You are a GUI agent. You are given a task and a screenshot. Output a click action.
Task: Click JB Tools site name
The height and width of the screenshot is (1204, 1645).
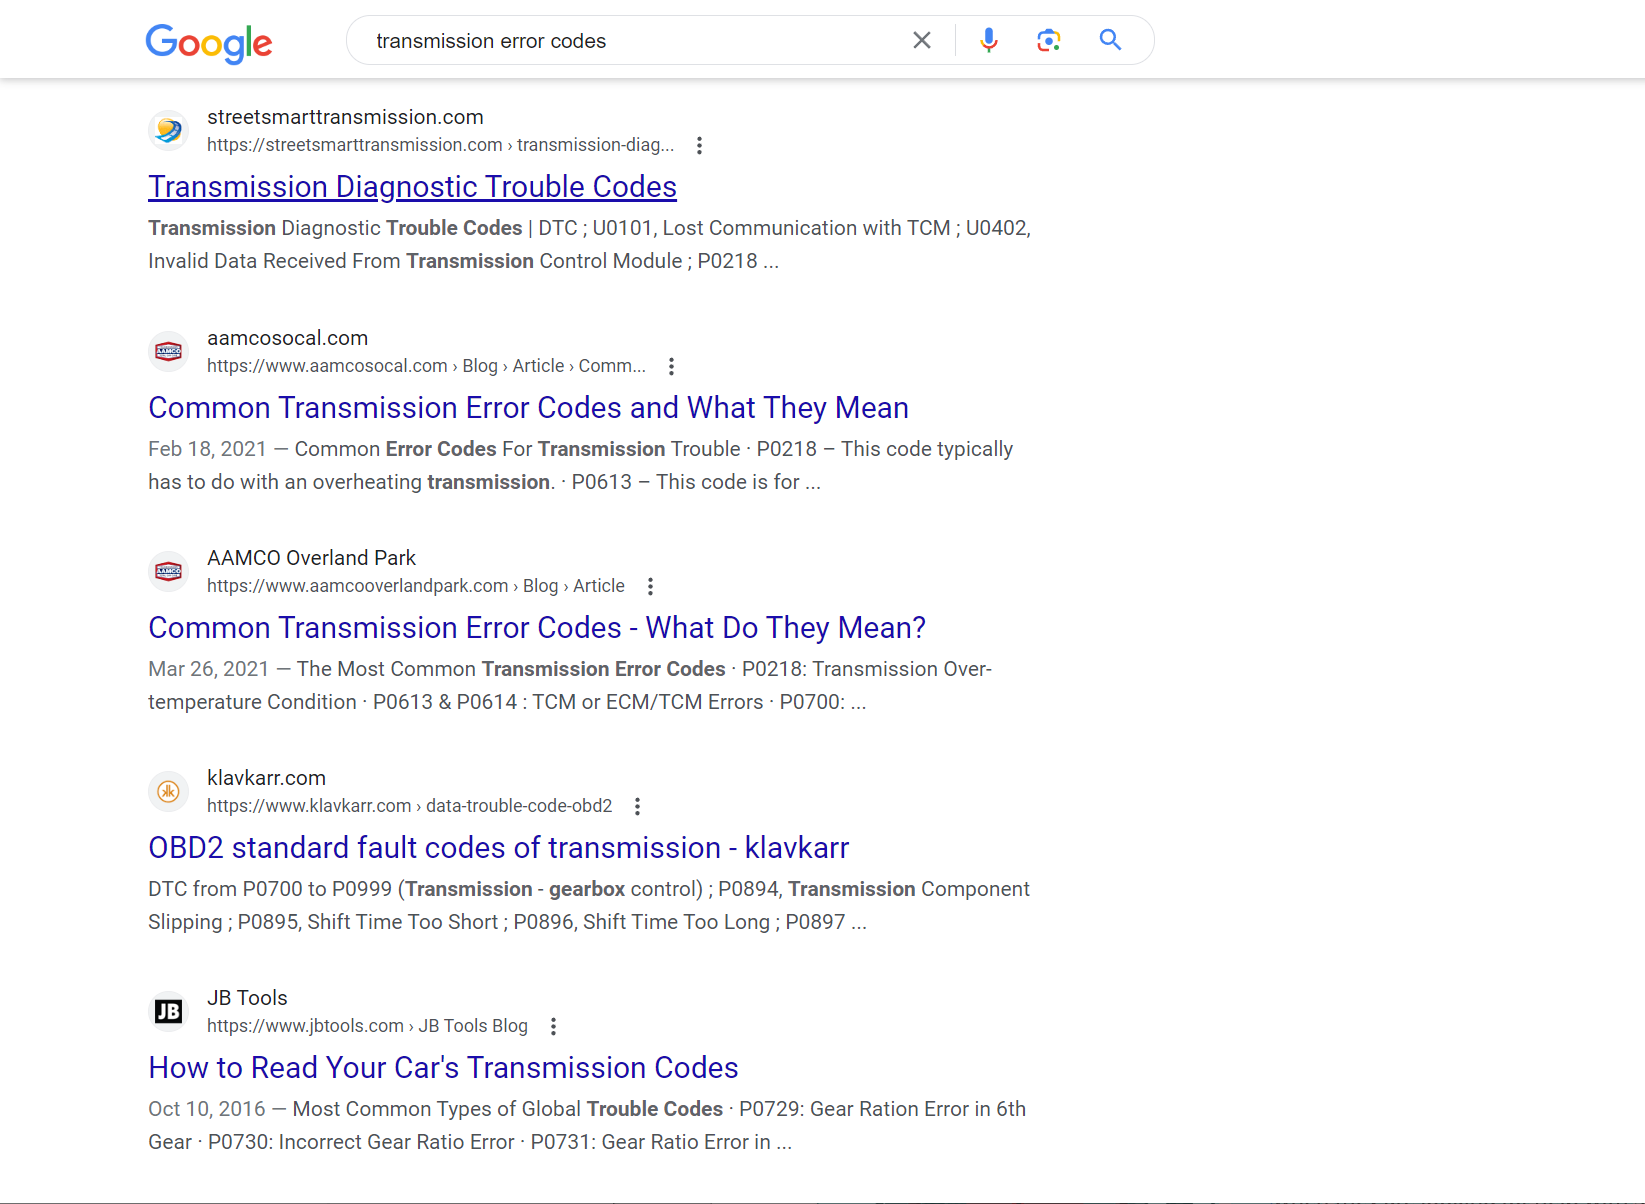(x=247, y=998)
